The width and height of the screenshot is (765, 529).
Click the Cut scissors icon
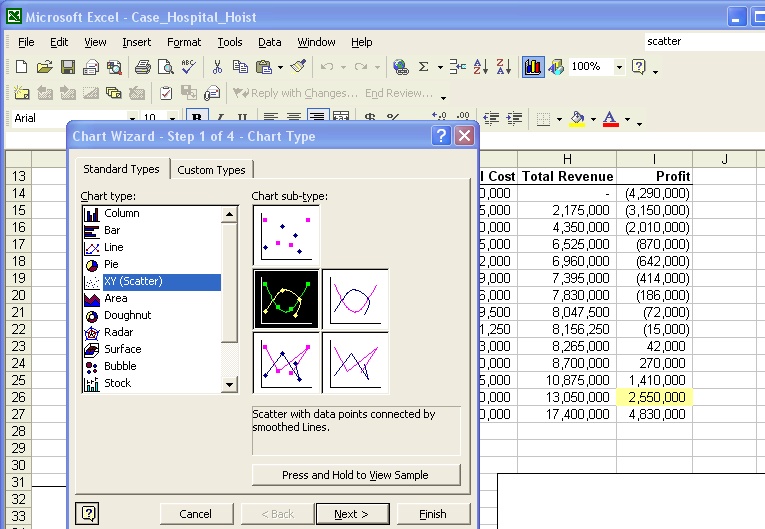(x=217, y=67)
